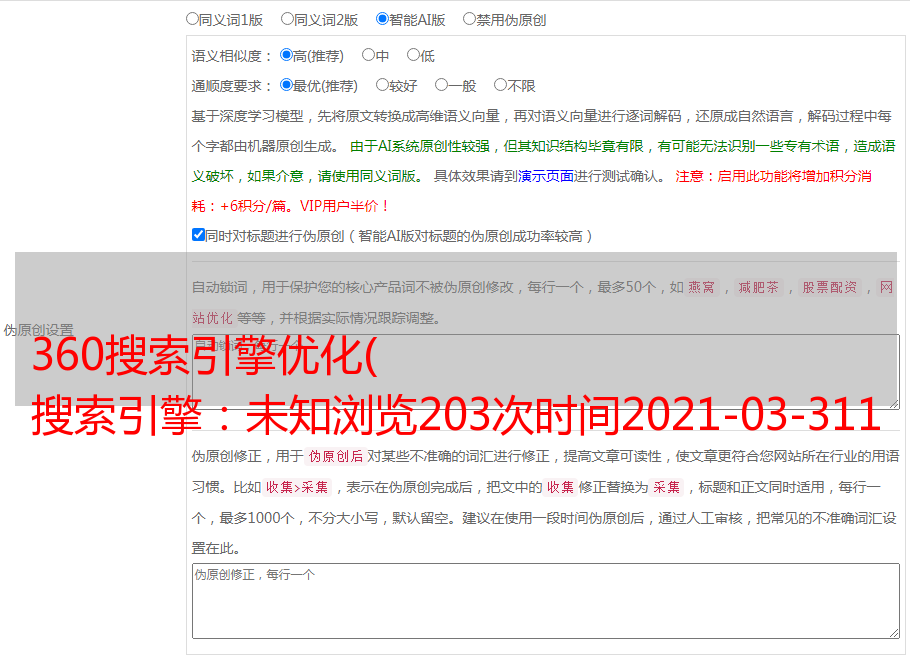Toggle 同时对标题进行伪原创 checkbox
This screenshot has width=911, height=658.
click(x=198, y=235)
